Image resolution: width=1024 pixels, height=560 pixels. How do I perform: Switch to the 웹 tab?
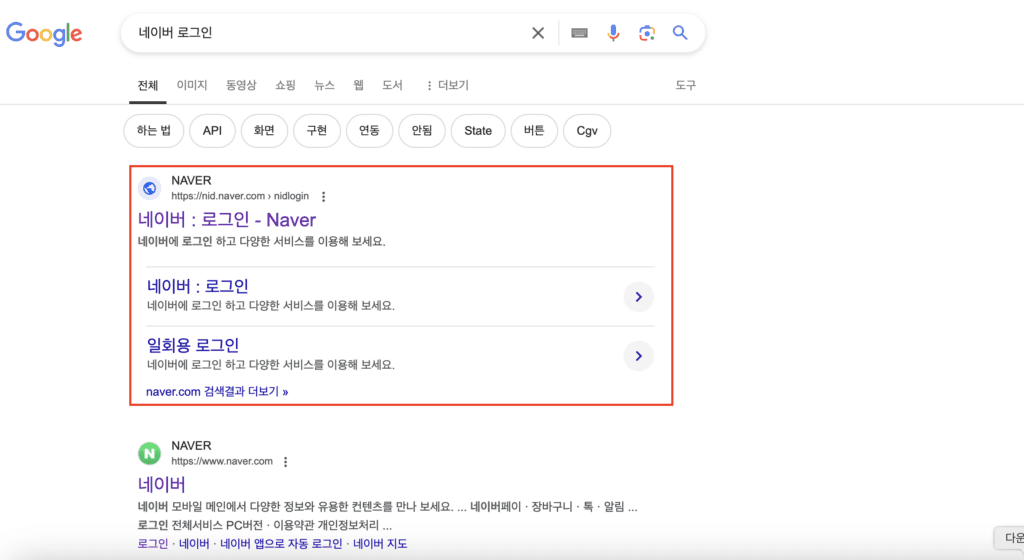point(359,86)
